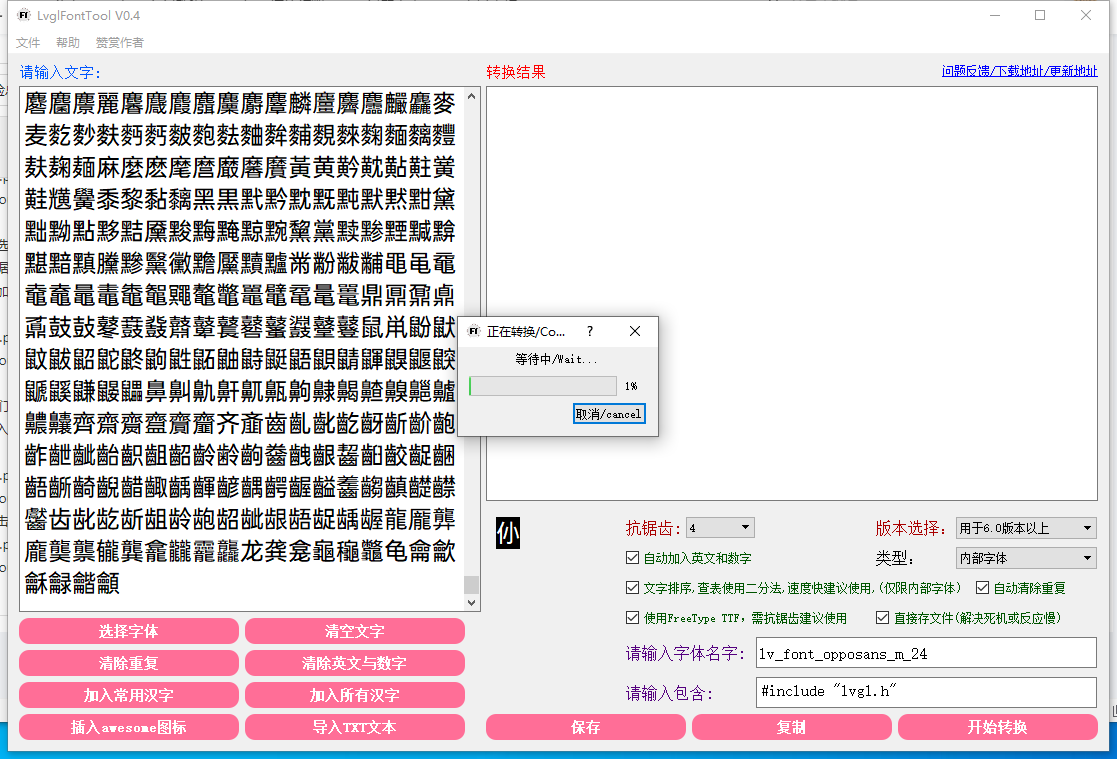Viewport: 1117px width, 759px height.
Task: Disable 使用FreeType TTF option
Action: click(632, 618)
